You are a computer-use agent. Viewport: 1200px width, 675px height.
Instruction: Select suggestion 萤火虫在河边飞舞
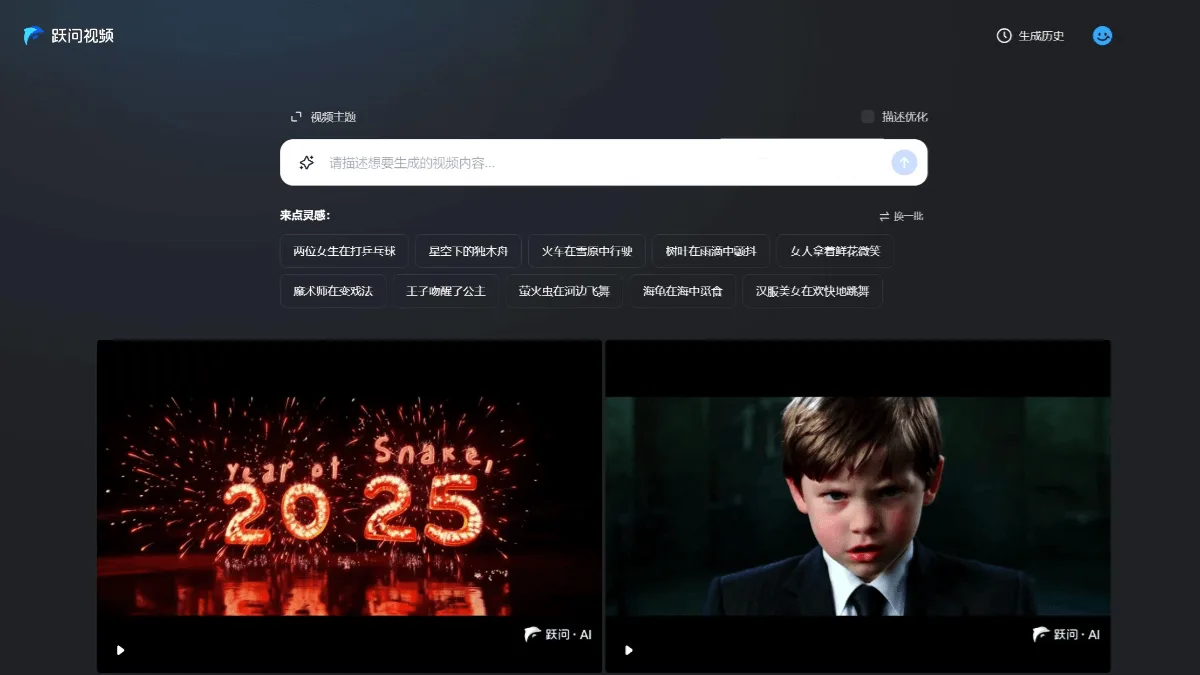pos(564,291)
